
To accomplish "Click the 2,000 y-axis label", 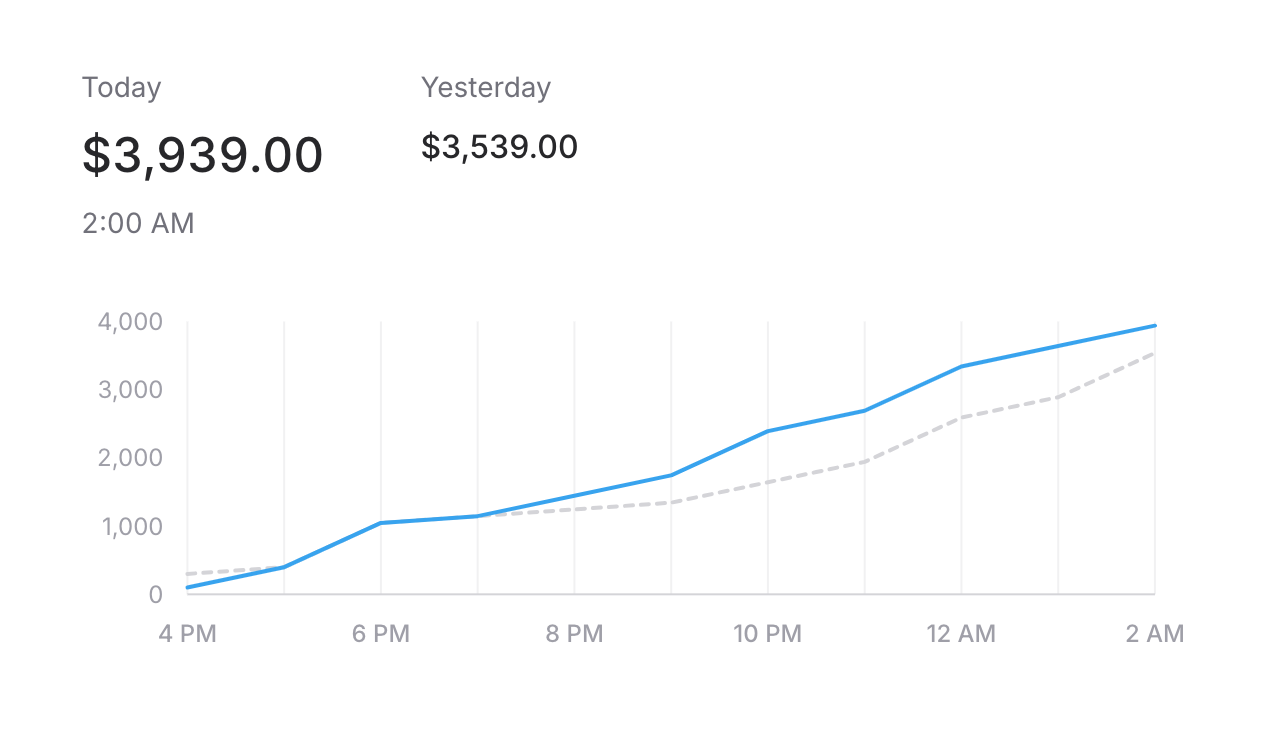I will pyautogui.click(x=130, y=458).
